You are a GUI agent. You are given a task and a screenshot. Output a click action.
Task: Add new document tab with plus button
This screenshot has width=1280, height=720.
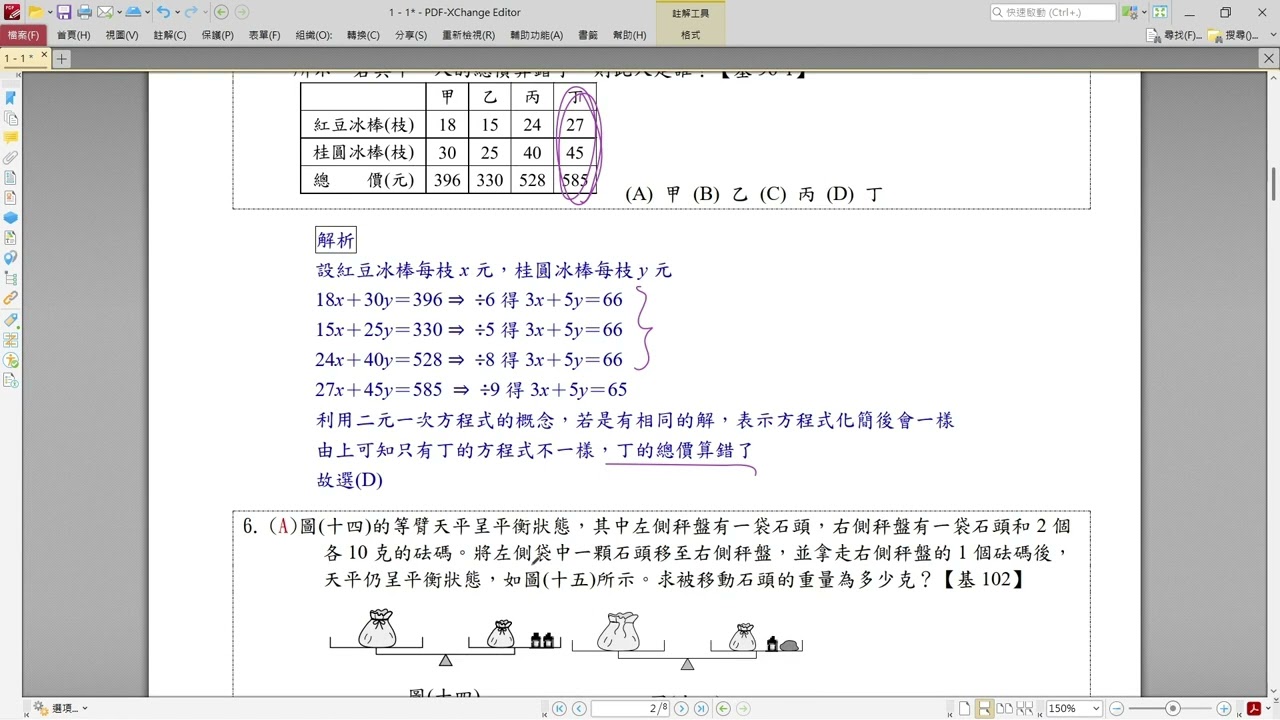coord(61,59)
